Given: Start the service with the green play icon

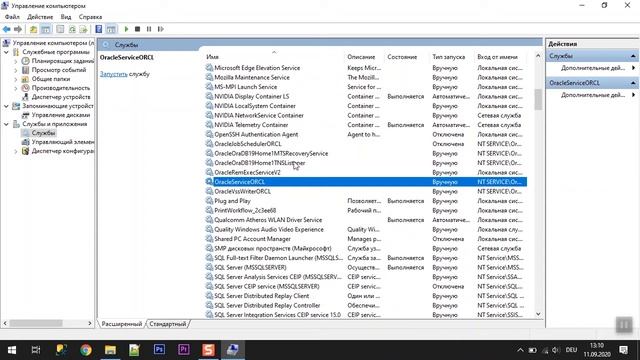Looking at the screenshot, I should tap(126, 29).
